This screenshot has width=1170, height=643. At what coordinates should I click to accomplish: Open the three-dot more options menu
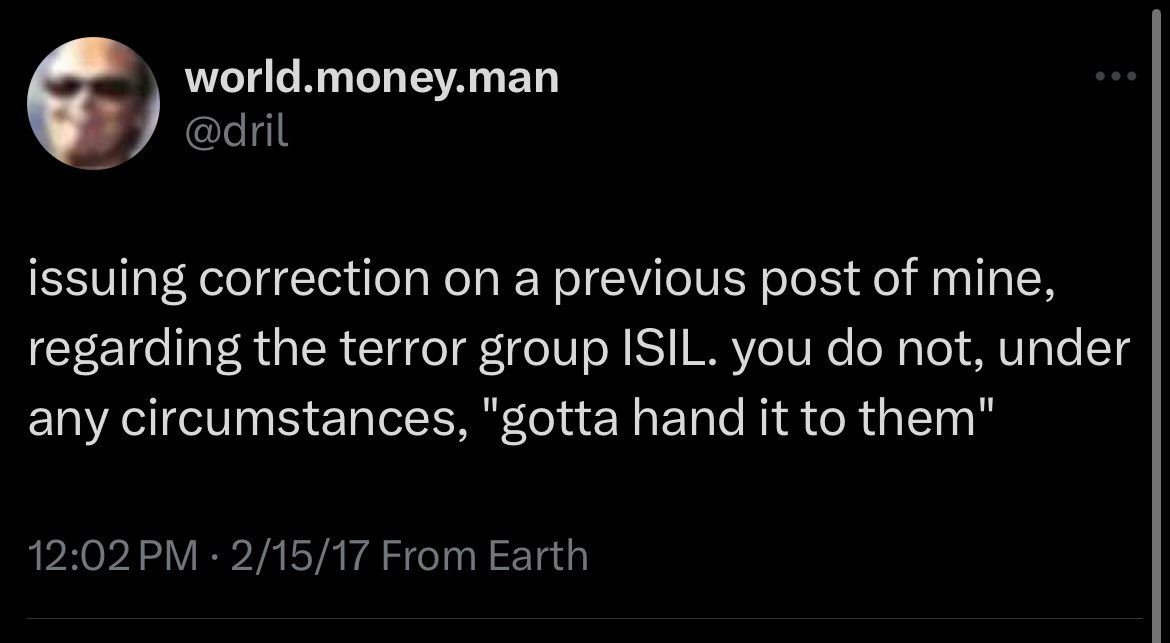point(1116,76)
